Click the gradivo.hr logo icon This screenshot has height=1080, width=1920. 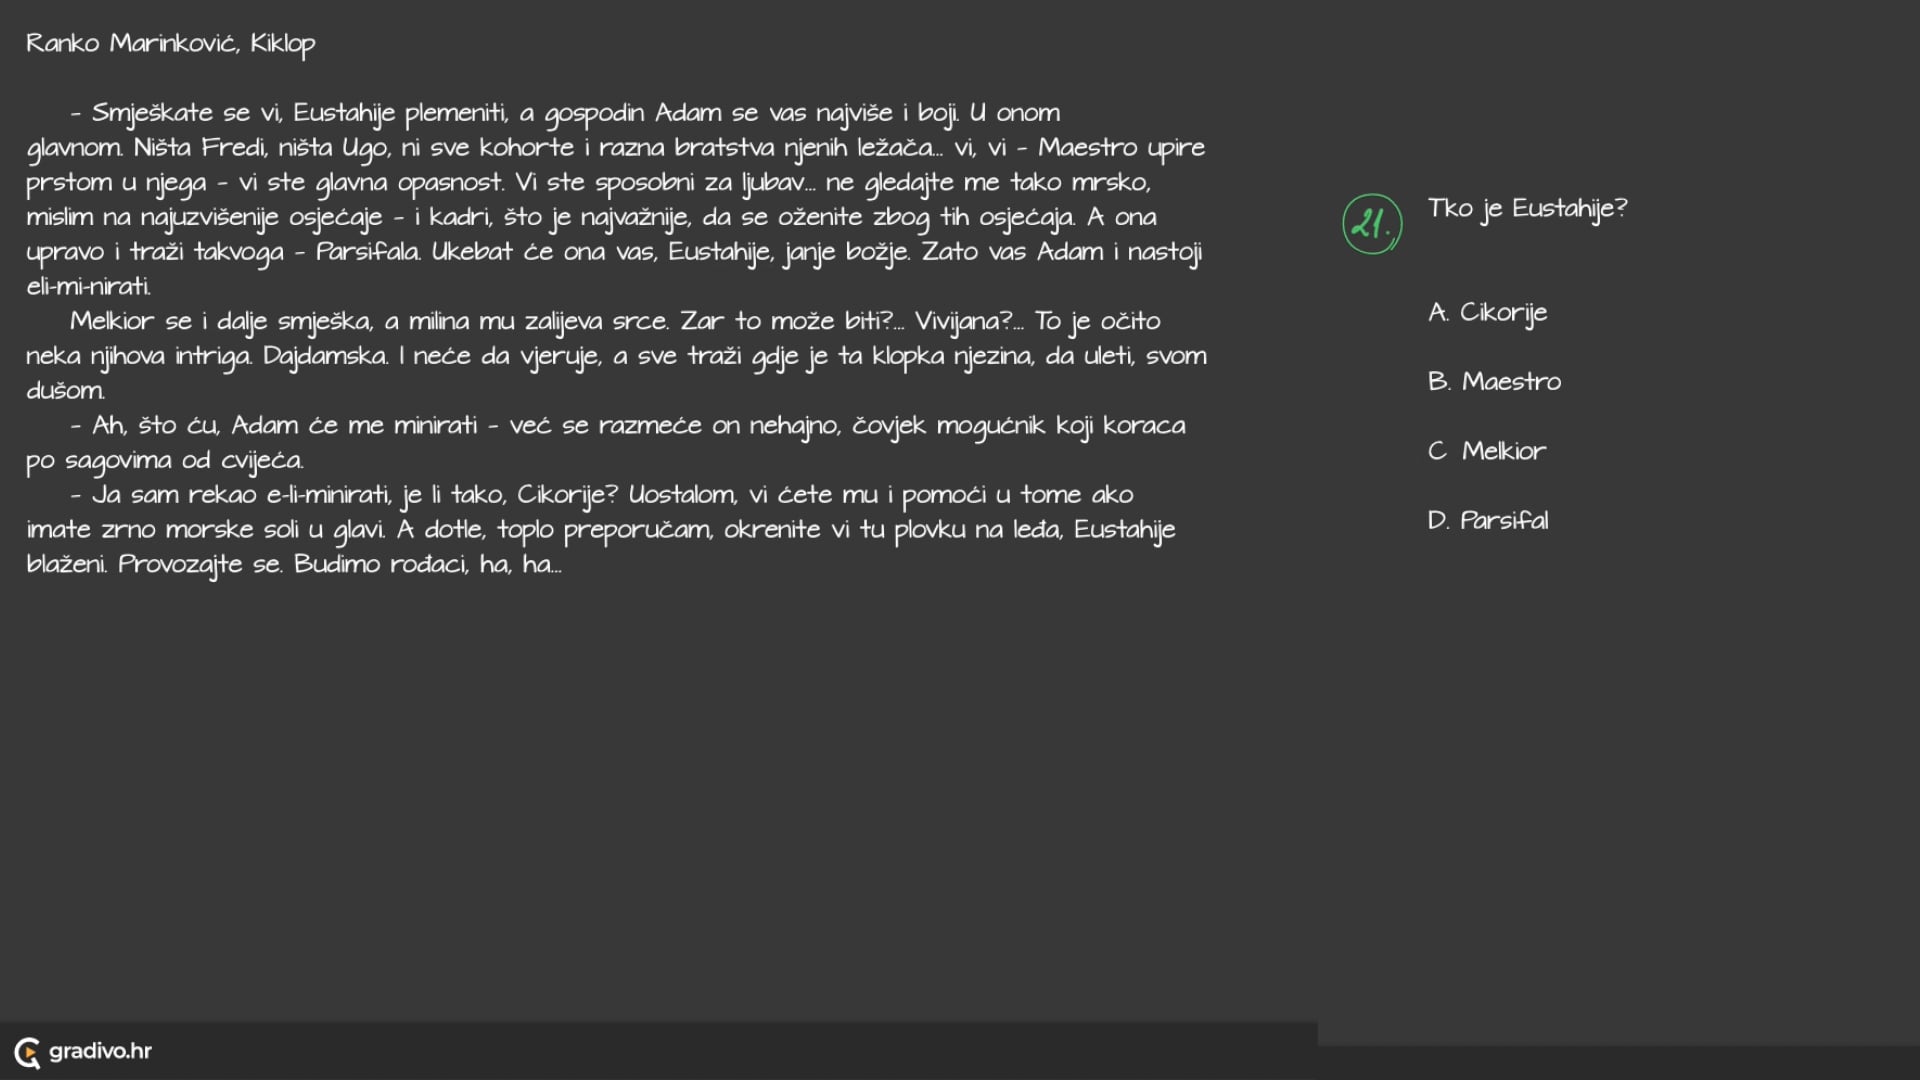[x=28, y=1052]
